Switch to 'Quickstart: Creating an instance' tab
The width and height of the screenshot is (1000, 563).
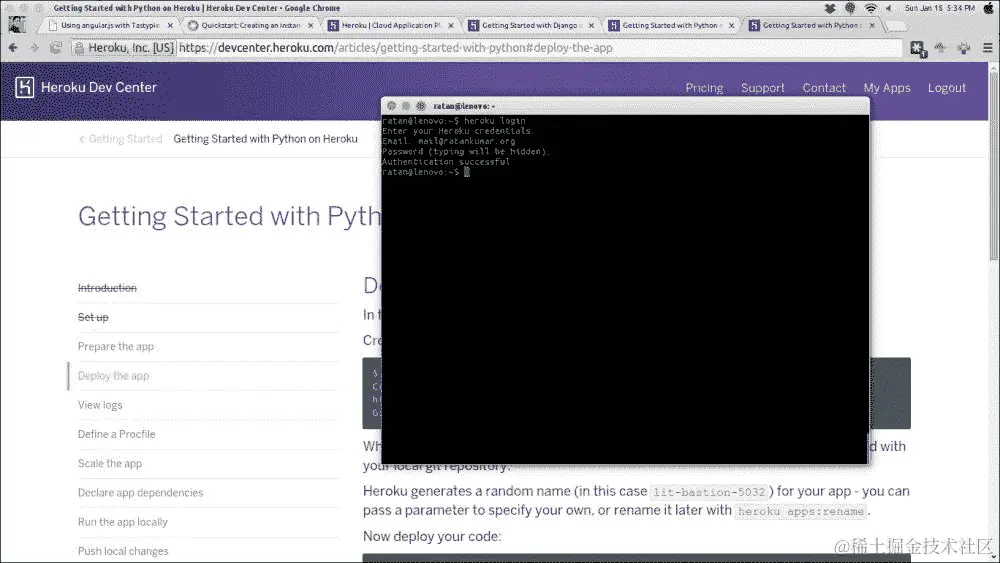[x=250, y=26]
